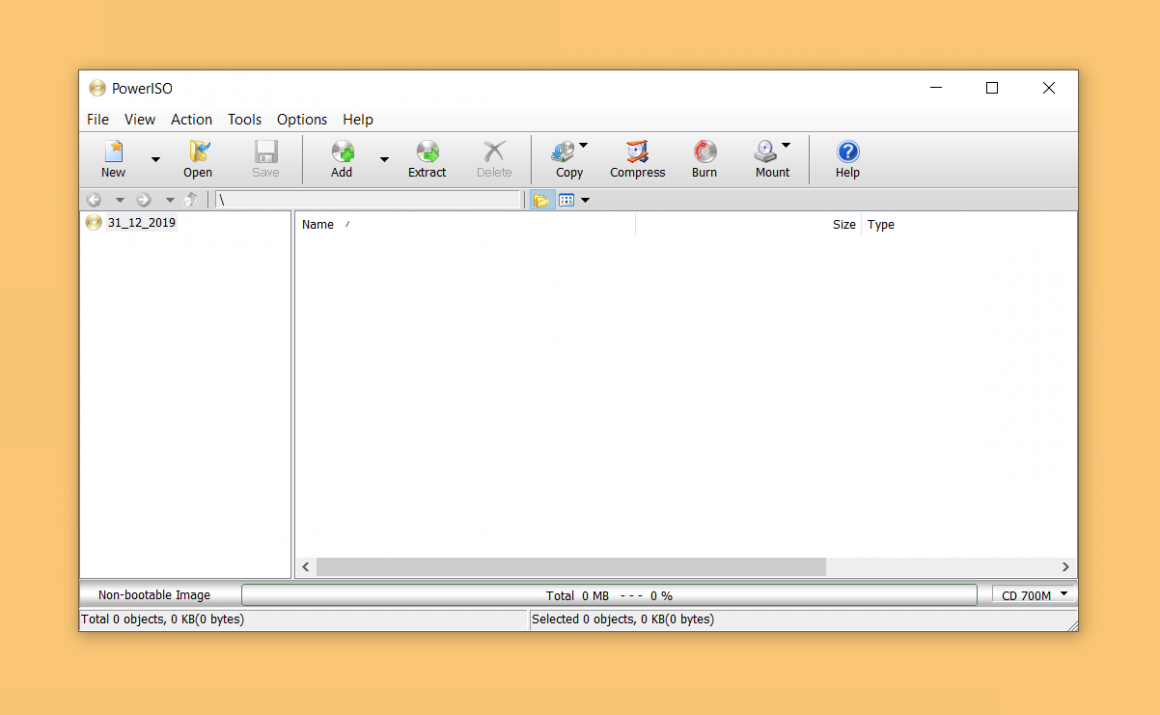Click the Compress toolbar icon
1160x715 pixels.
(637, 152)
